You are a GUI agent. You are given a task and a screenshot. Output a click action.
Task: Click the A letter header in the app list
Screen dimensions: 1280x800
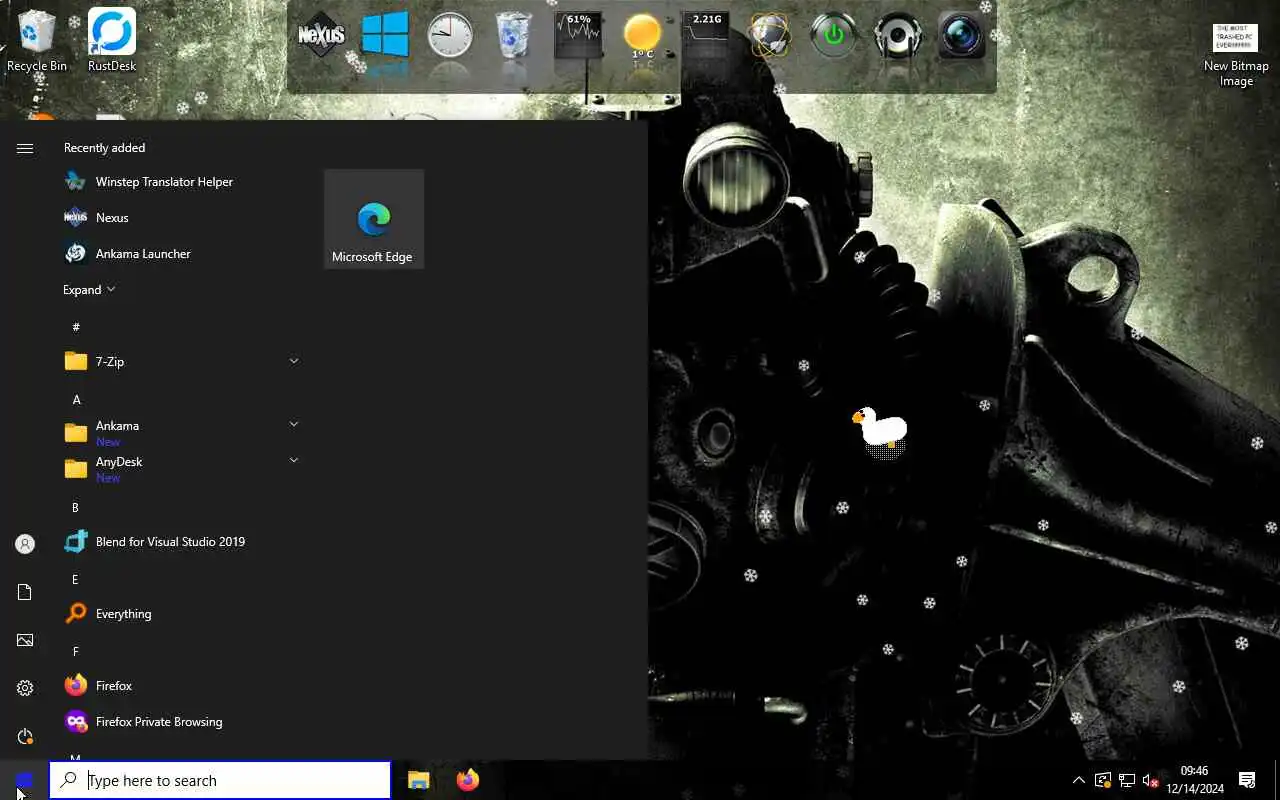pyautogui.click(x=76, y=400)
